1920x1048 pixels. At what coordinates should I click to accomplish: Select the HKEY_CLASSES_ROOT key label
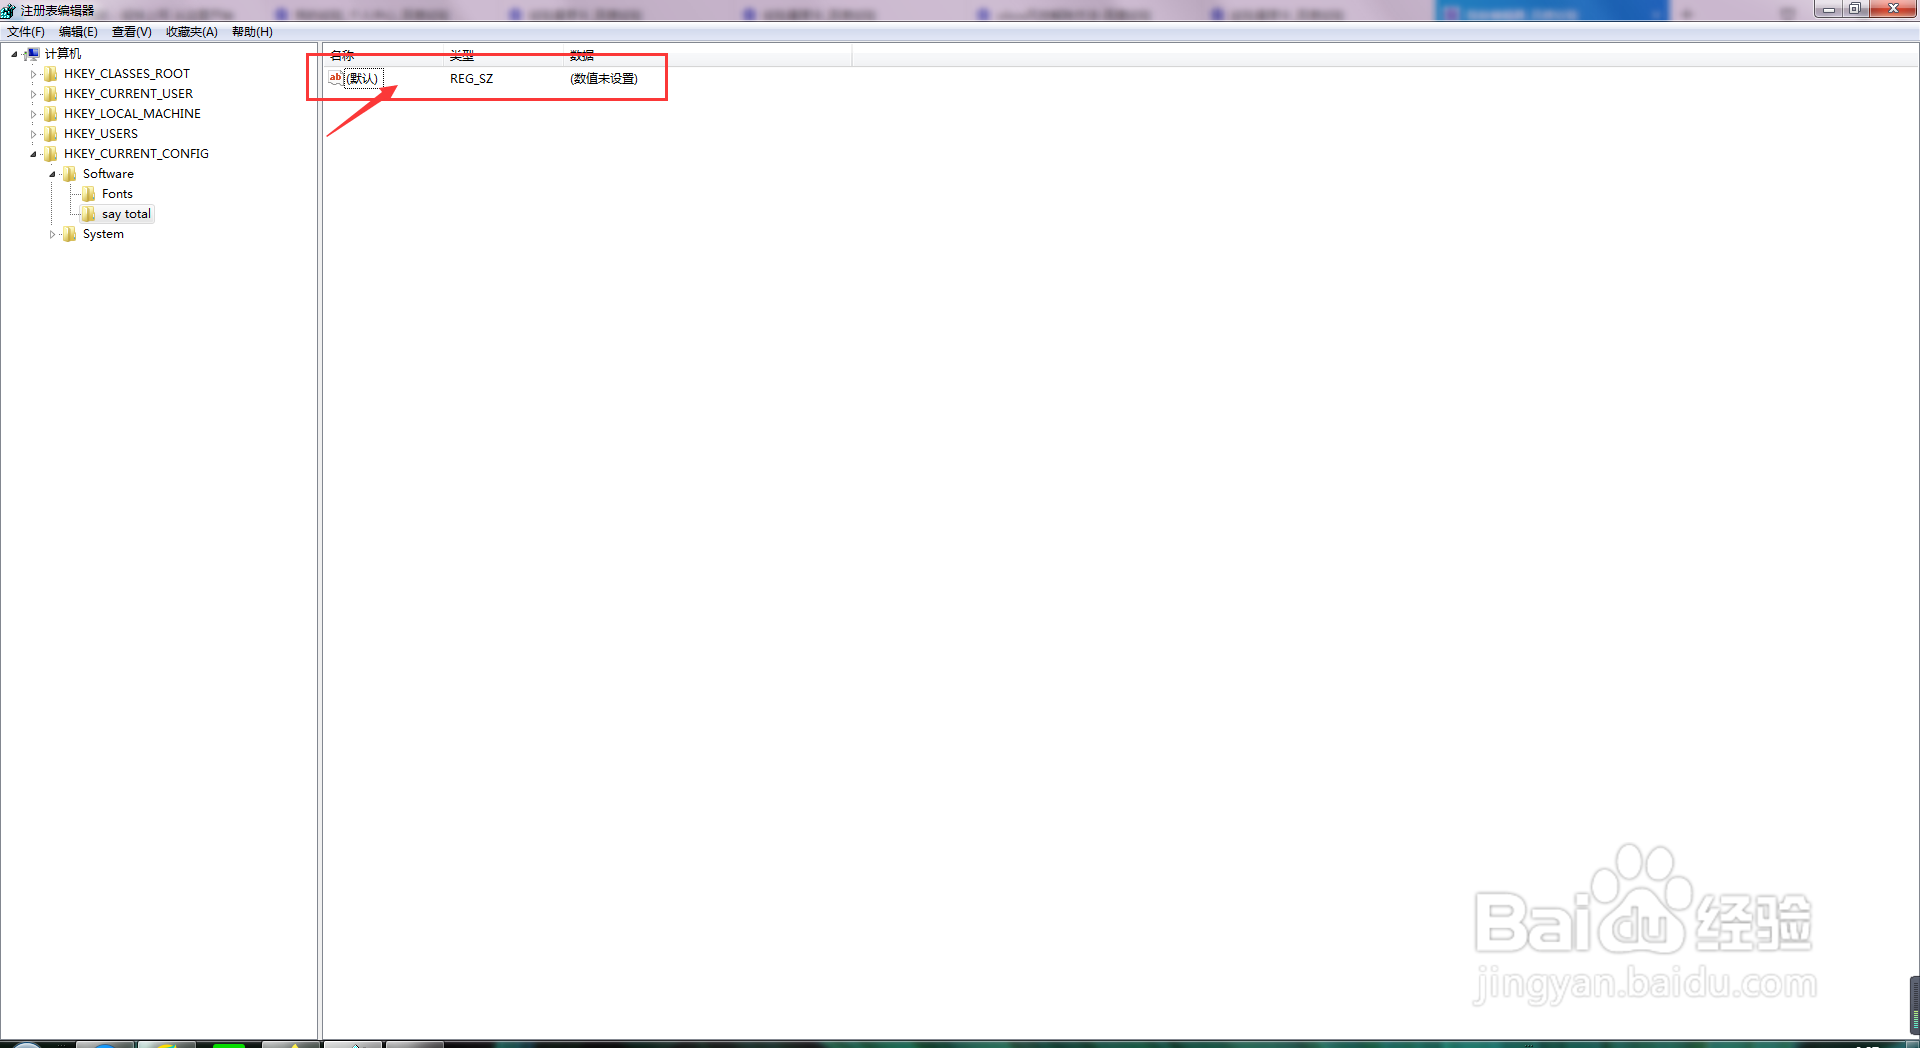pyautogui.click(x=127, y=74)
